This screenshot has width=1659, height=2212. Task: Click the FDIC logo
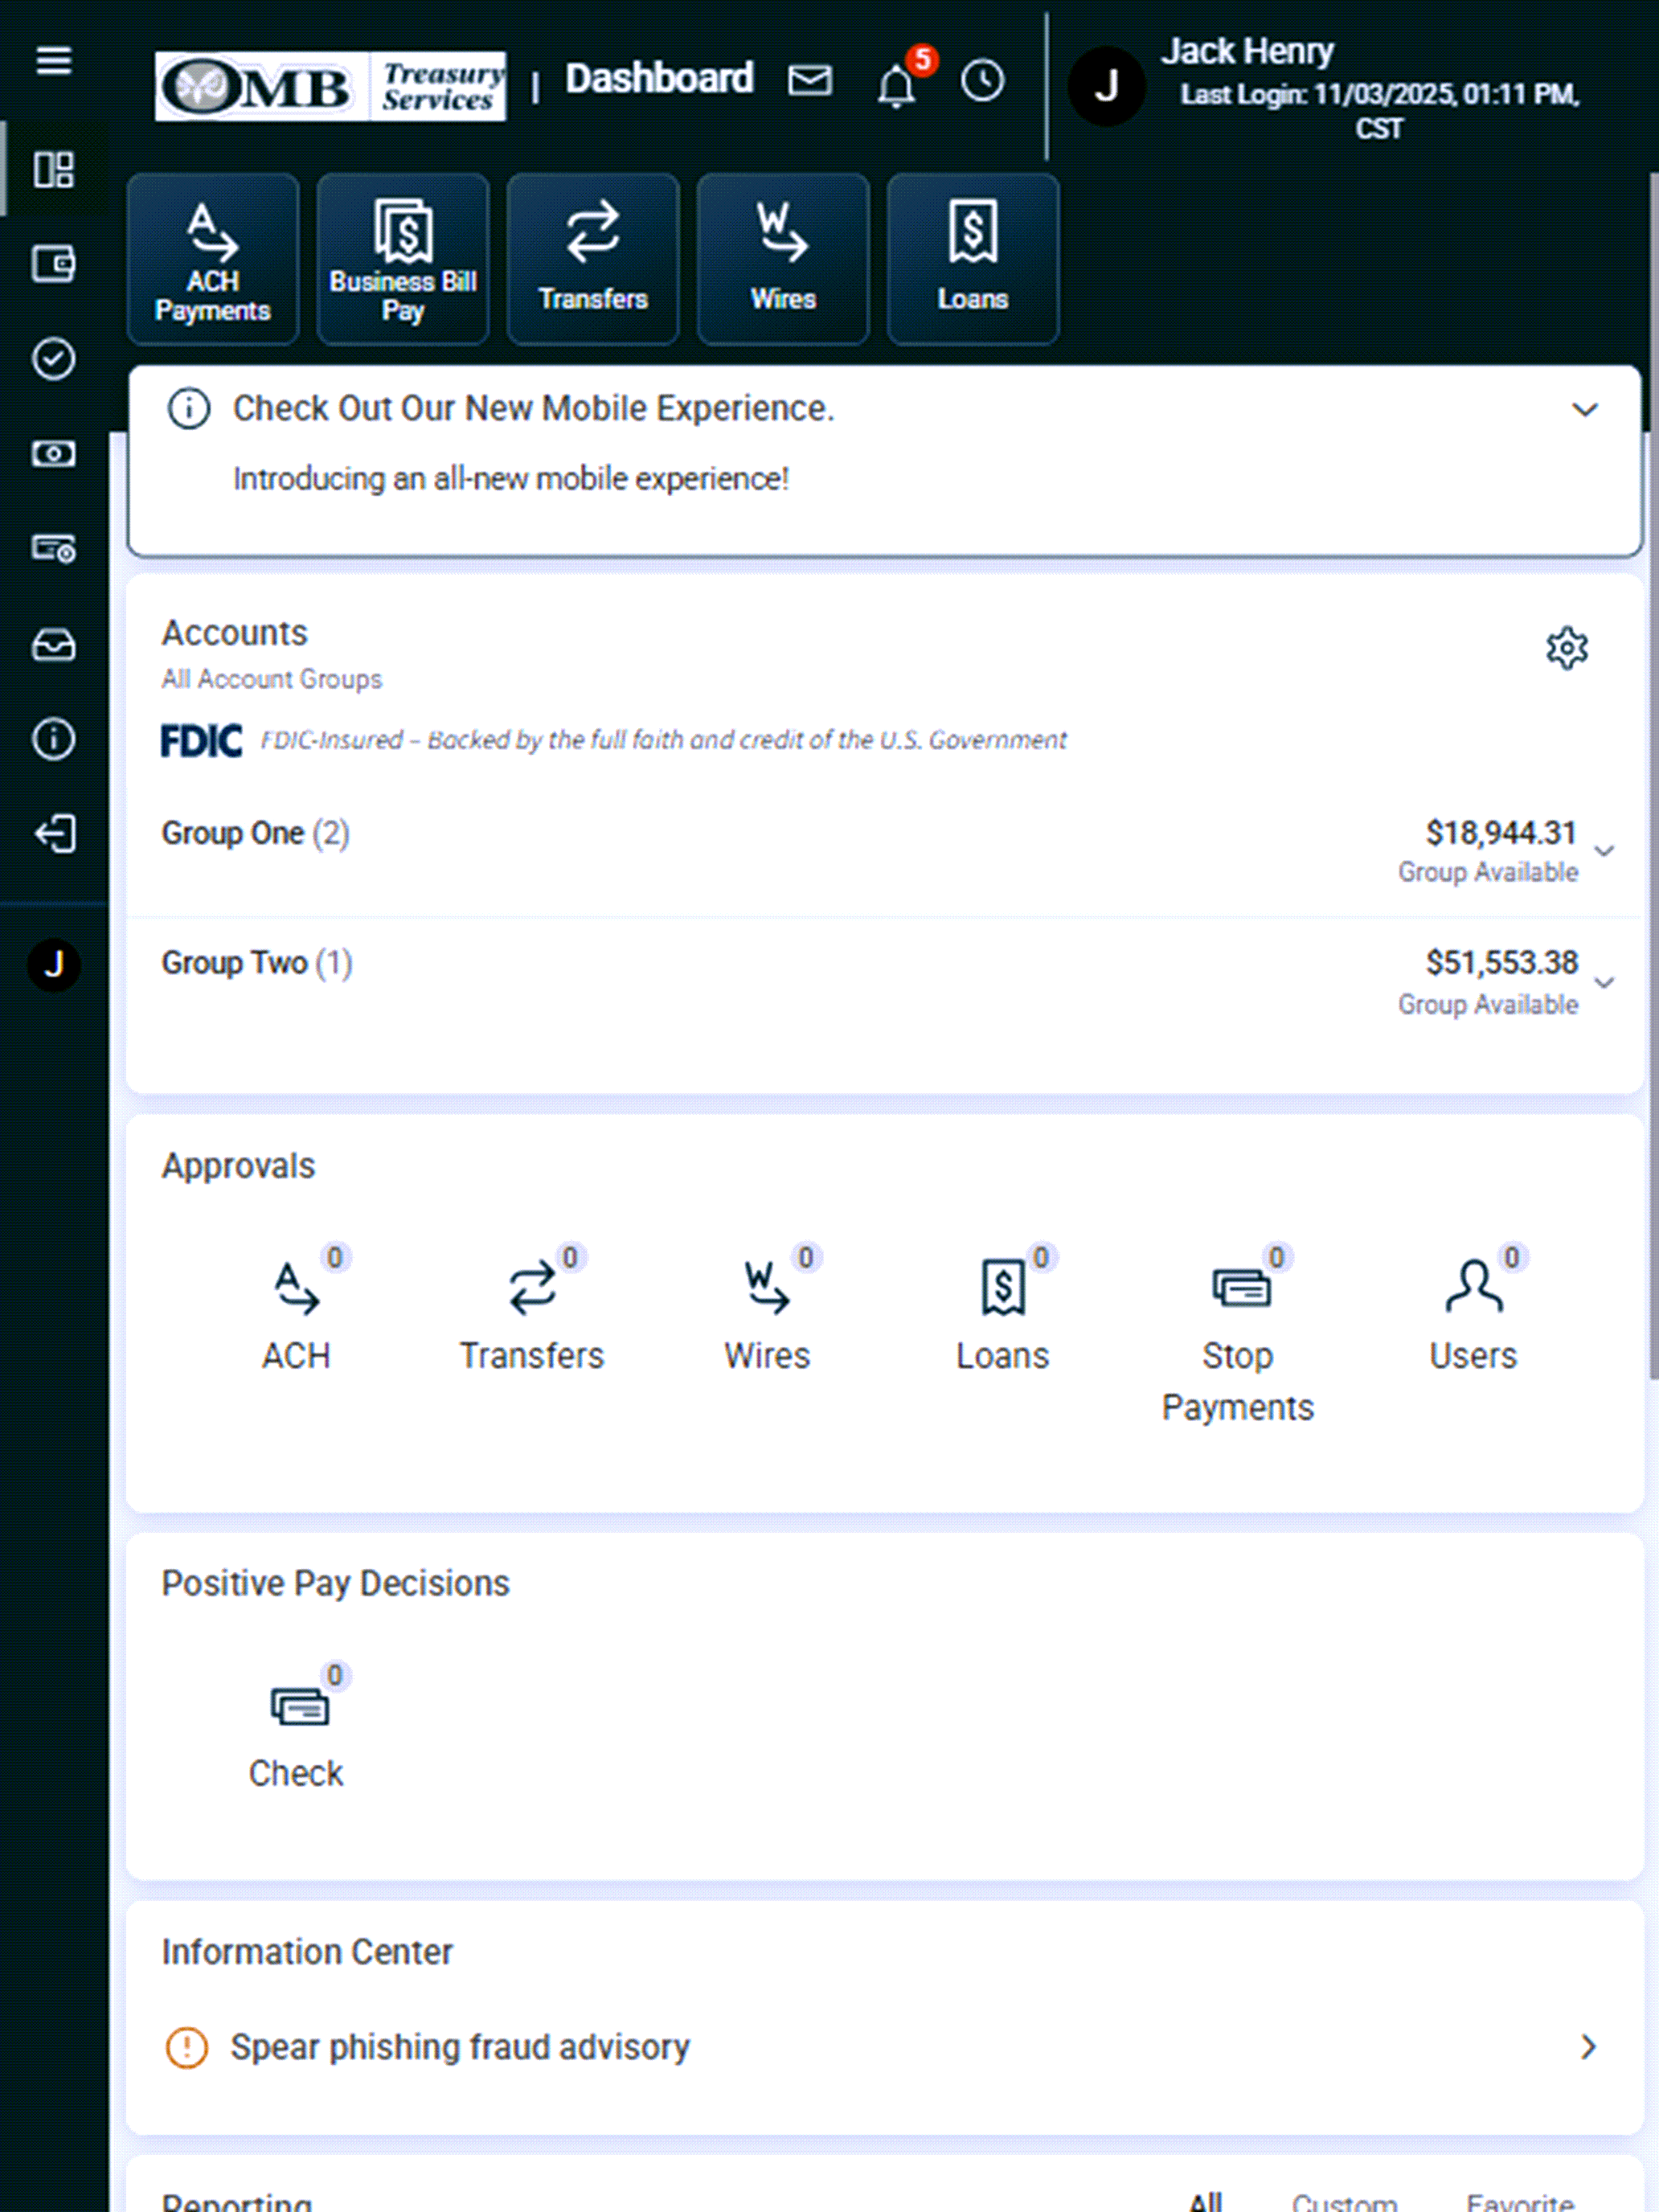click(x=202, y=740)
